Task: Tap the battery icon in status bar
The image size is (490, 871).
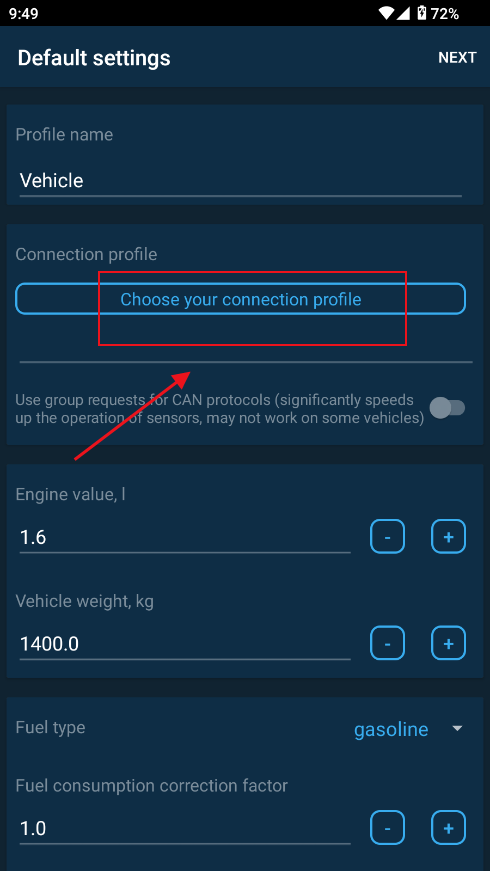Action: coord(422,13)
